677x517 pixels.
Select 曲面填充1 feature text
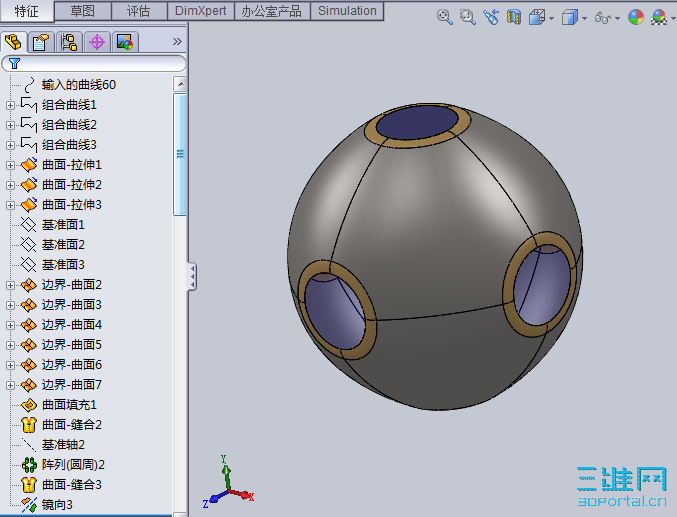point(69,405)
